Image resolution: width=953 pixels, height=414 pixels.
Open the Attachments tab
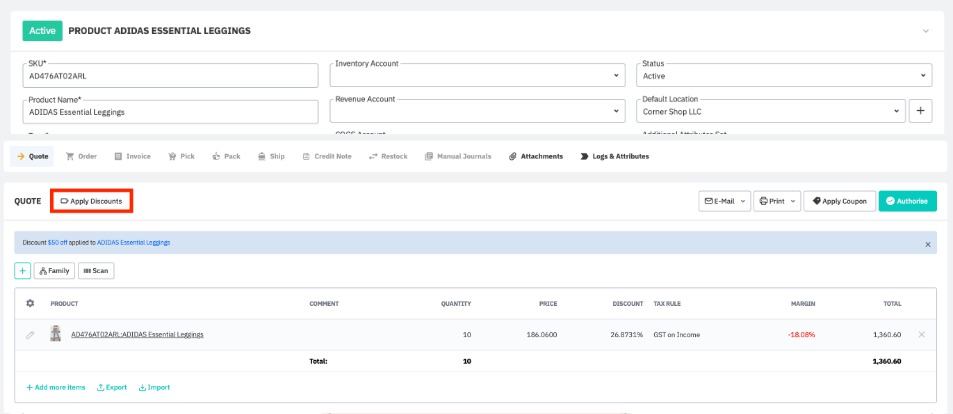[x=536, y=156]
